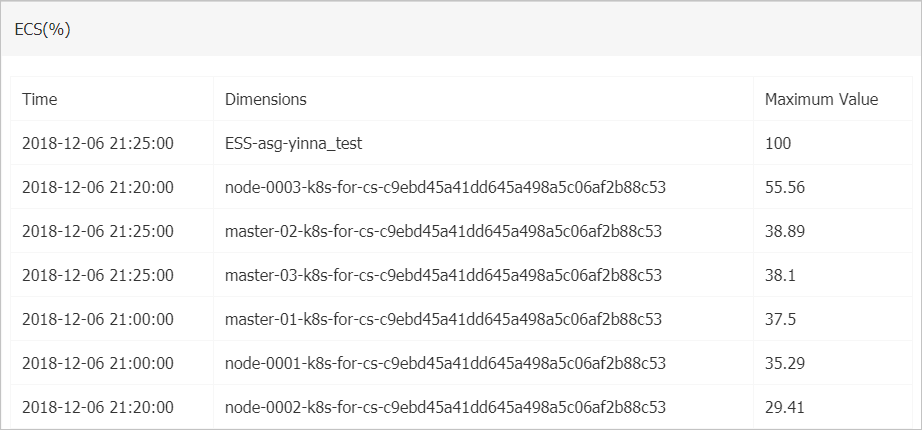Click the ECS(%) panel title

(x=42, y=30)
